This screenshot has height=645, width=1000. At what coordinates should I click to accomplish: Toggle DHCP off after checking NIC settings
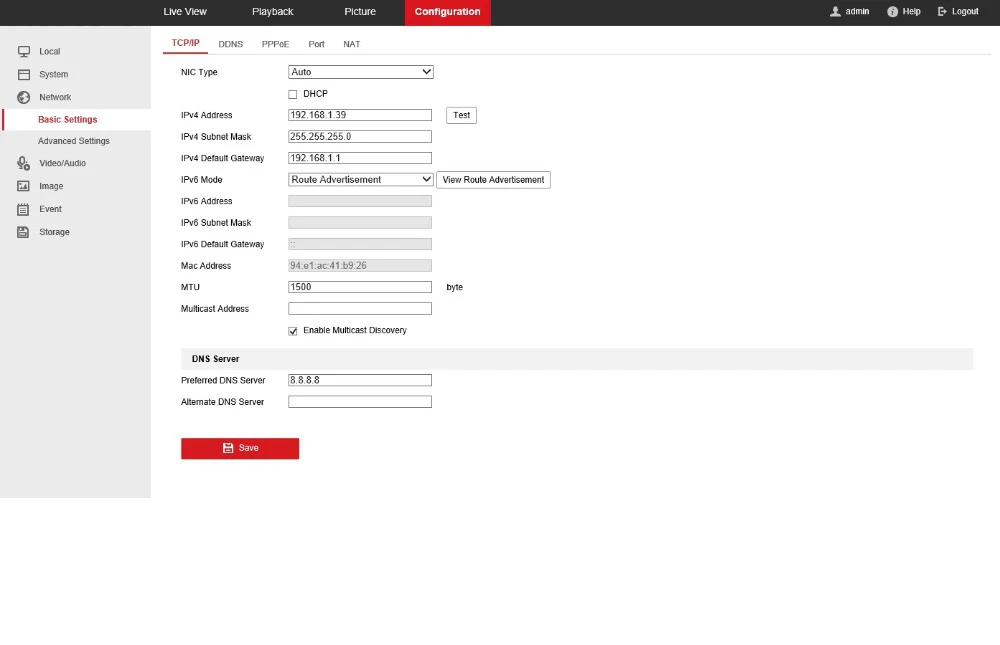point(292,93)
